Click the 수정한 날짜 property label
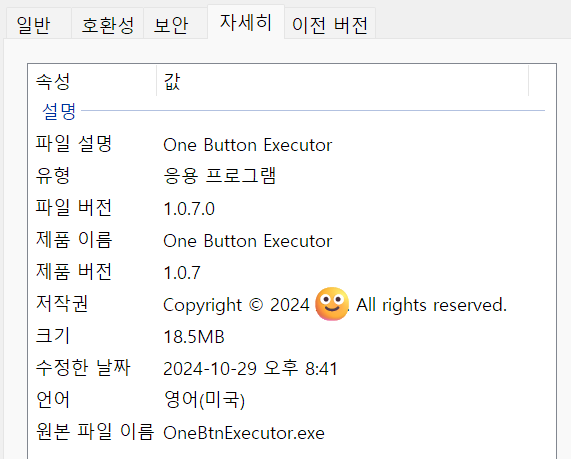This screenshot has height=459, width=571. click(x=83, y=368)
